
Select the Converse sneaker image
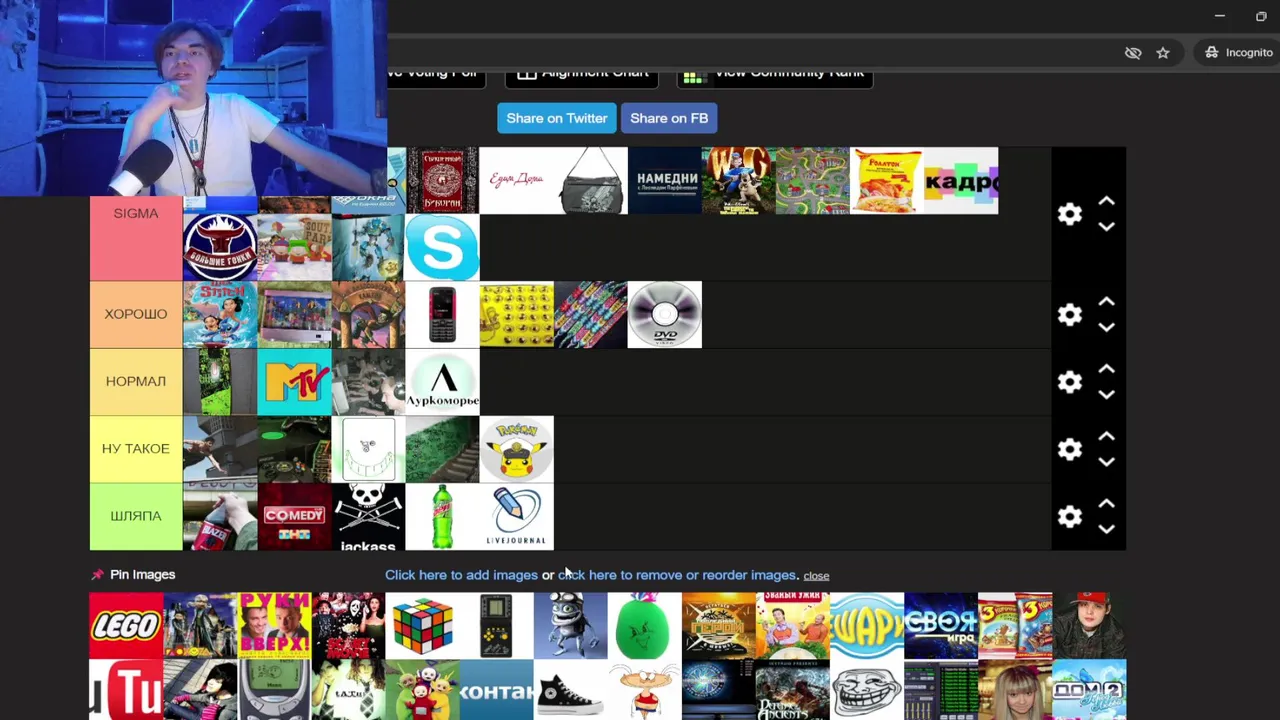[570, 690]
